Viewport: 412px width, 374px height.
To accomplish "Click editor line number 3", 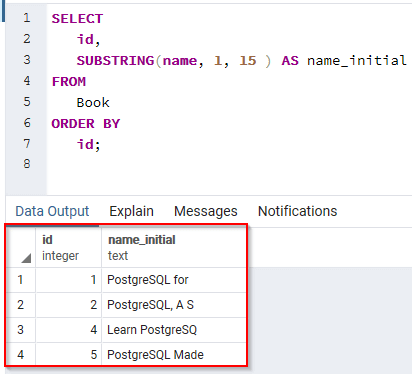I will point(27,60).
